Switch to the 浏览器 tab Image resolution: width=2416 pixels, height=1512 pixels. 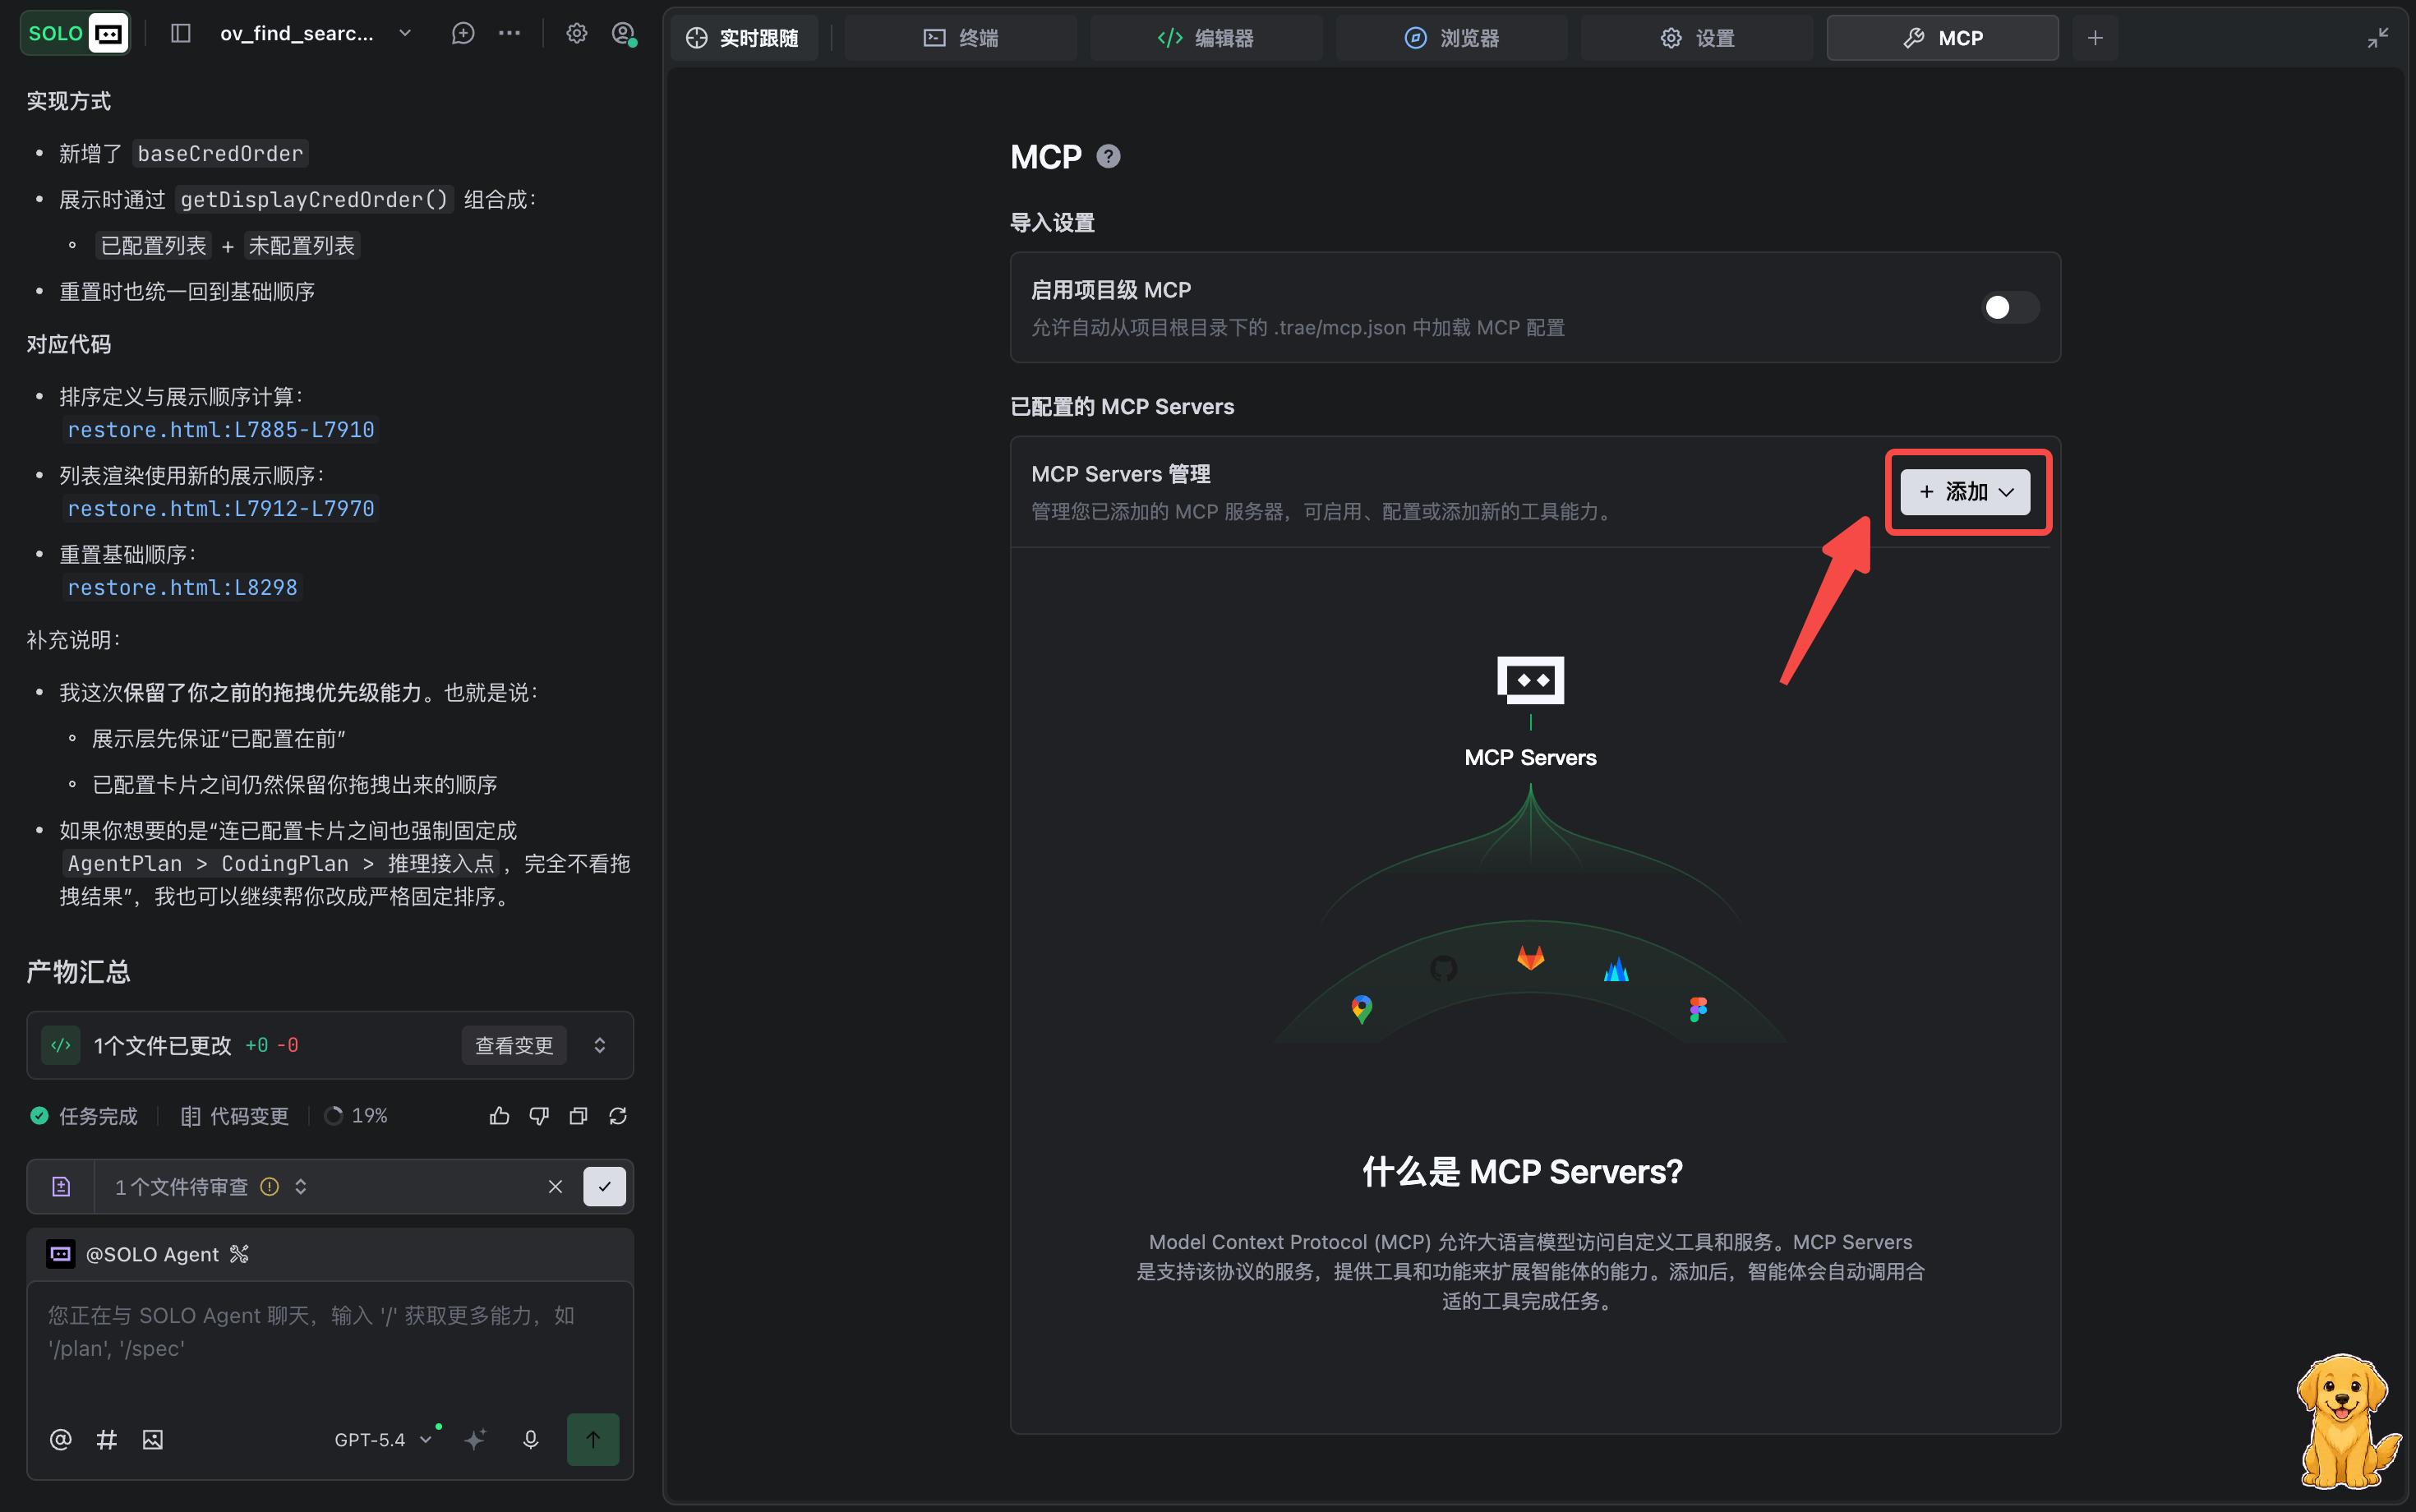(1451, 38)
